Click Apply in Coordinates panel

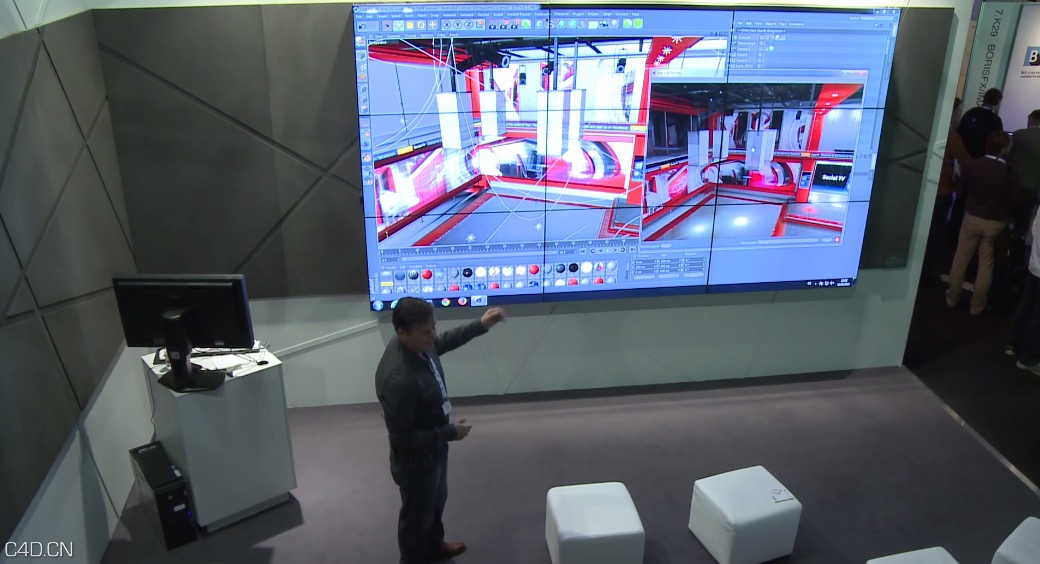pyautogui.click(x=694, y=276)
